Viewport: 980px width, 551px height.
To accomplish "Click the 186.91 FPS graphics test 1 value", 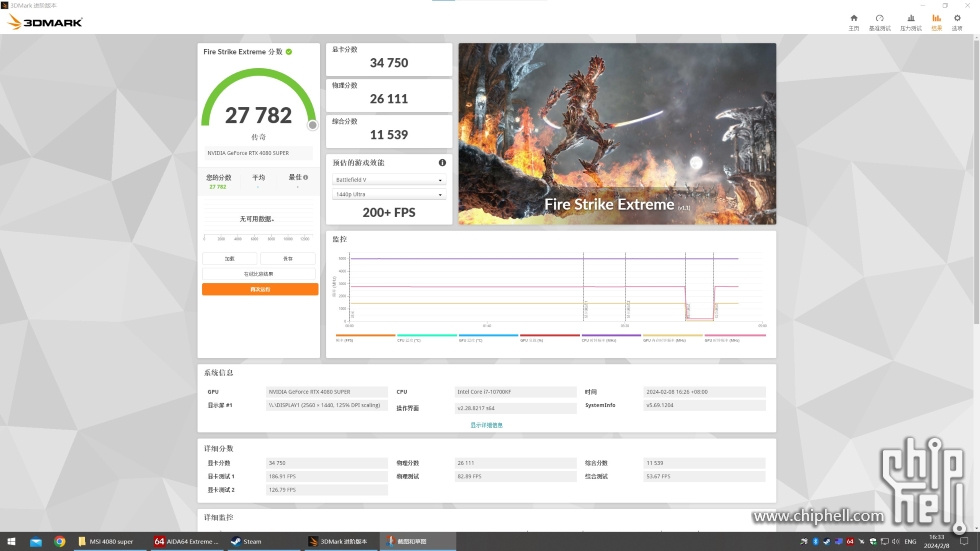I will (x=326, y=476).
